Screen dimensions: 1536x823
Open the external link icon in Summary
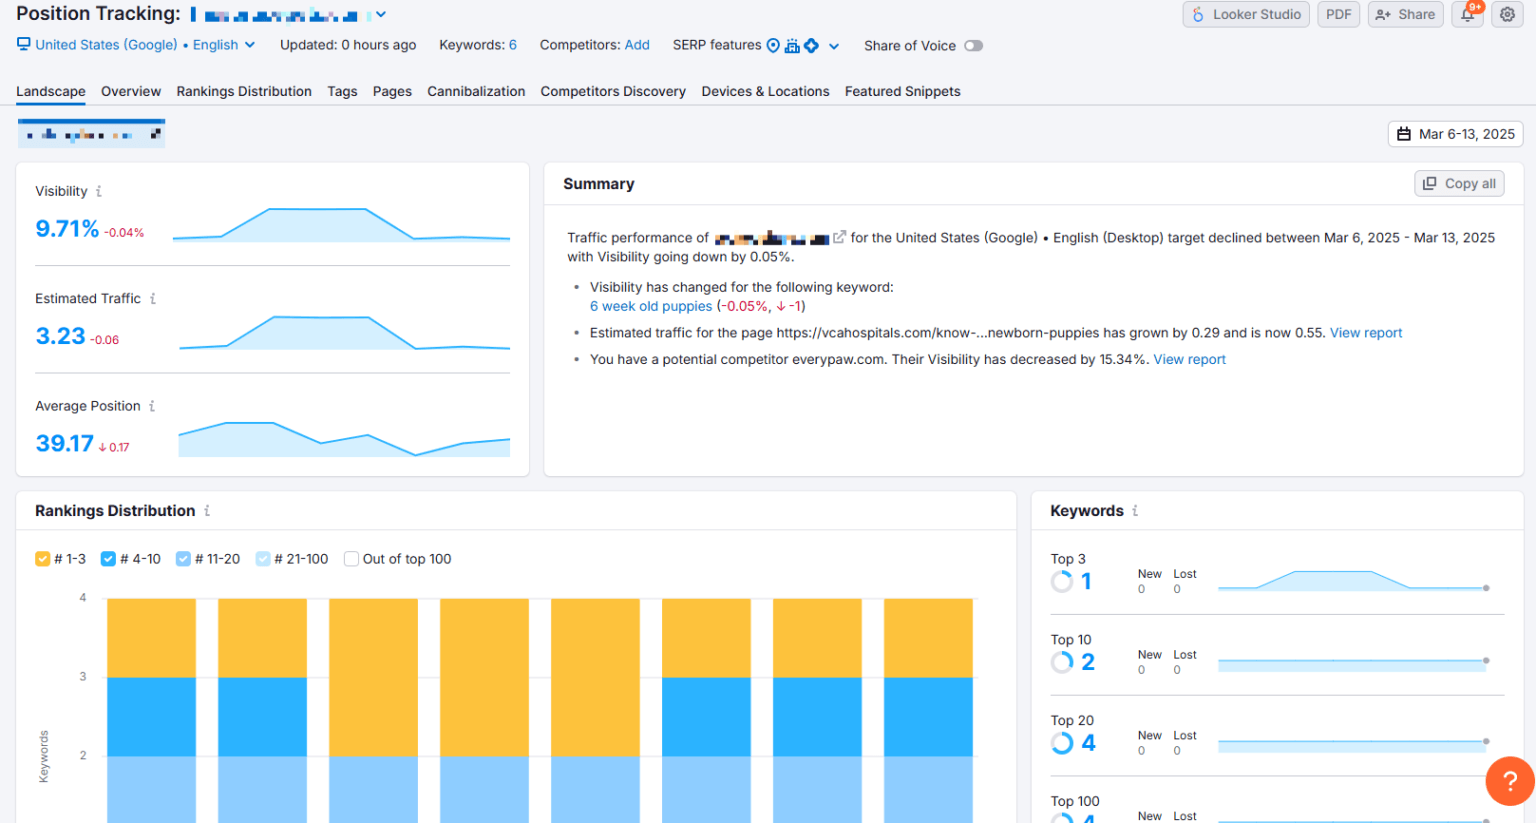pyautogui.click(x=840, y=237)
